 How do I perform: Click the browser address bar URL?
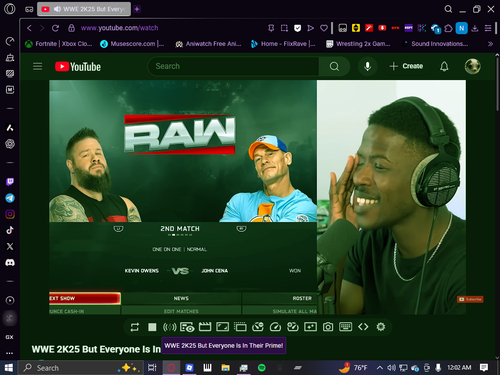[119, 28]
